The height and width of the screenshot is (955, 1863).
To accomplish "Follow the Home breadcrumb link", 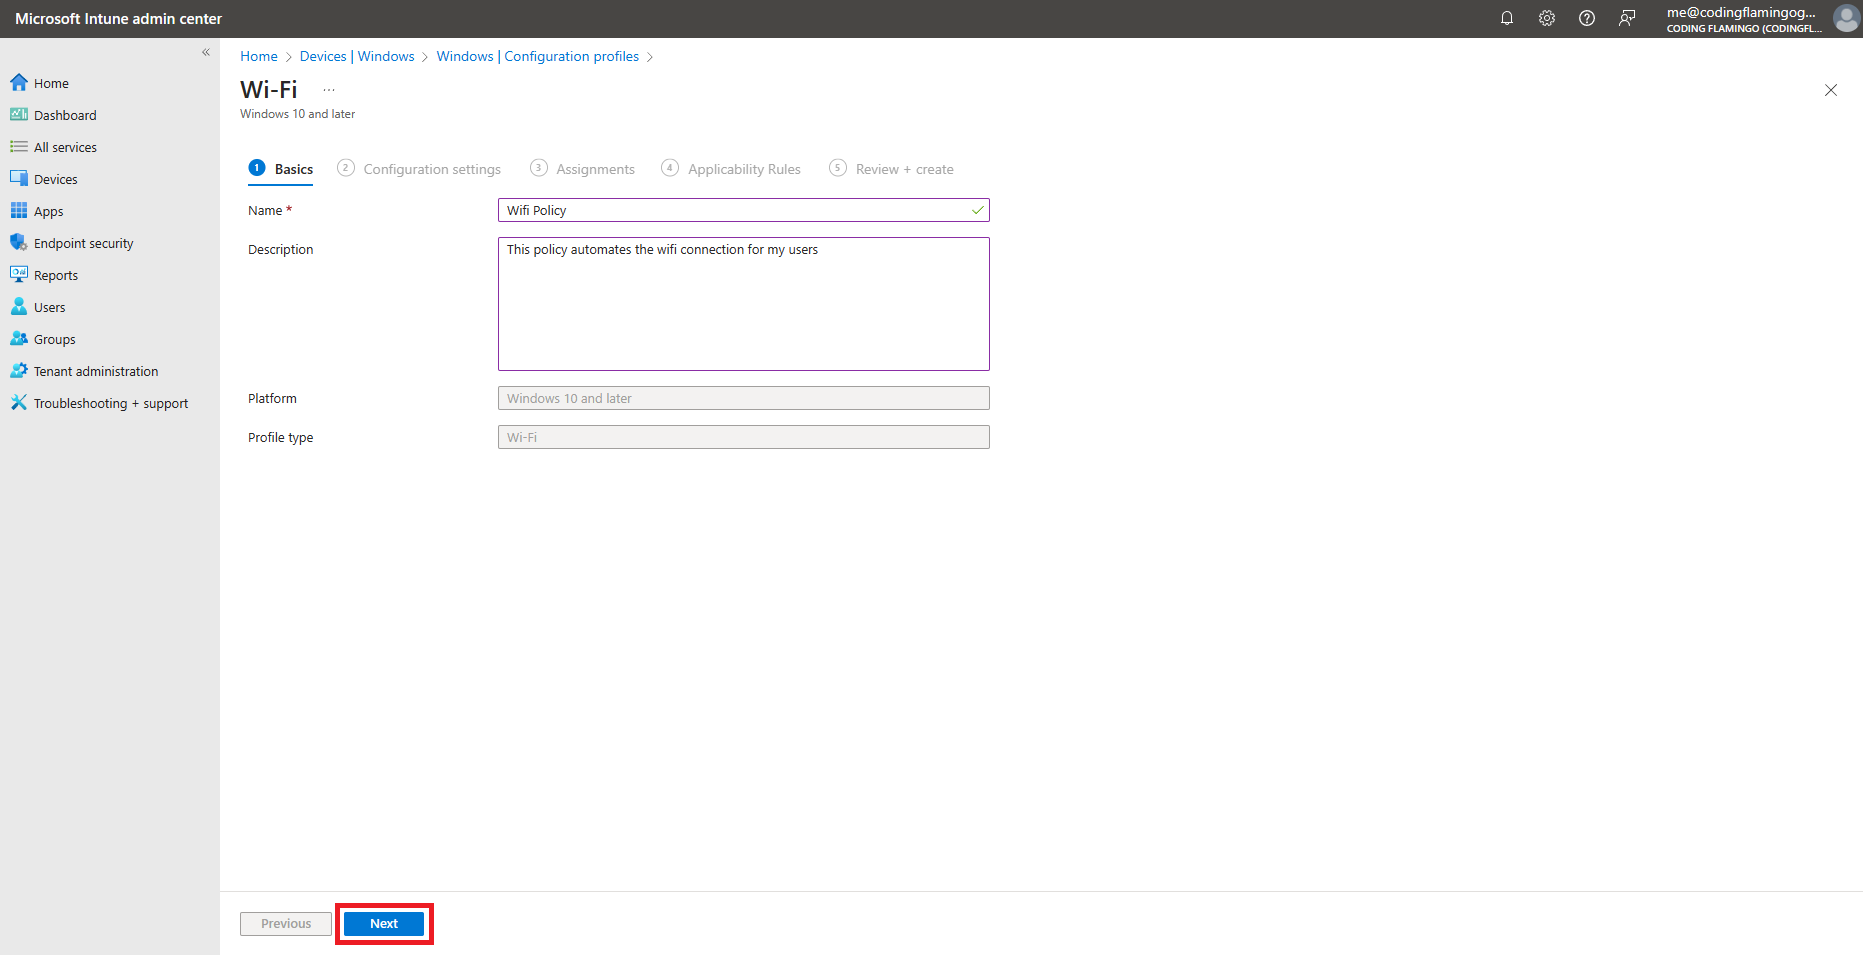I will click(259, 56).
